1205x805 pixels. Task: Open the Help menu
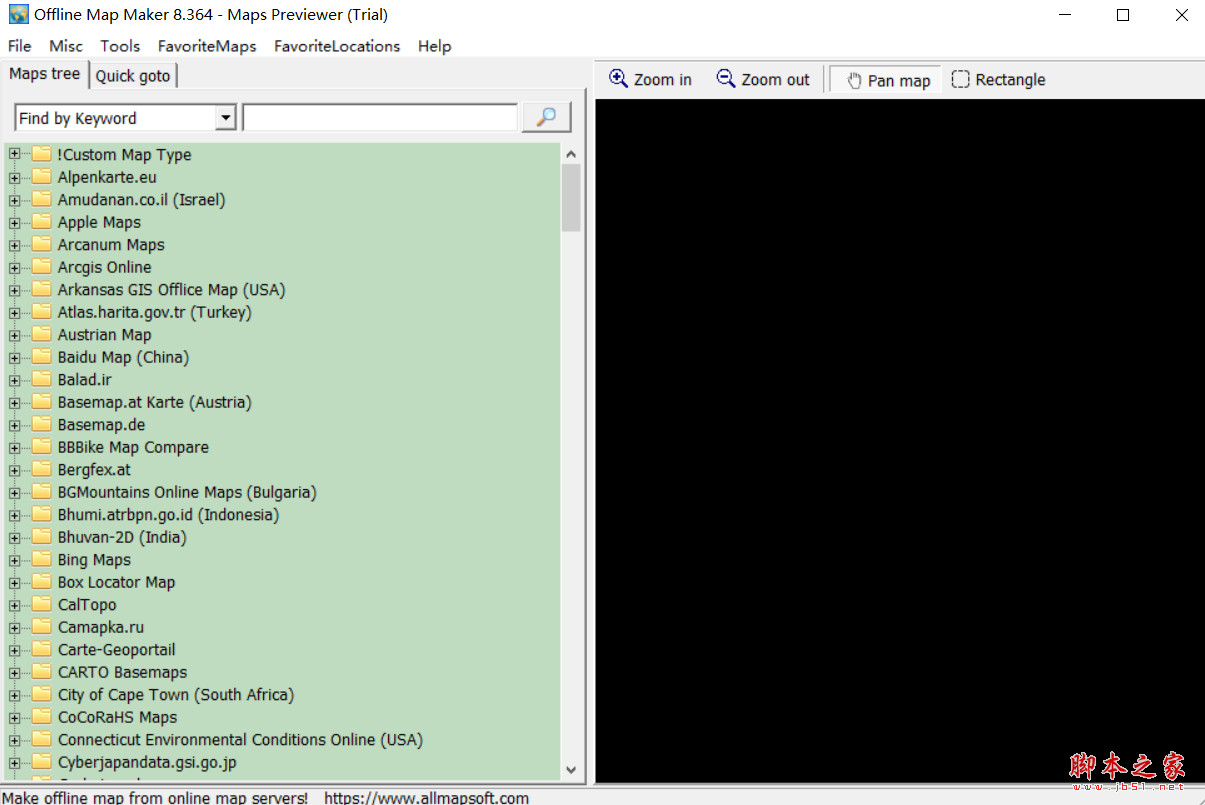pos(434,46)
